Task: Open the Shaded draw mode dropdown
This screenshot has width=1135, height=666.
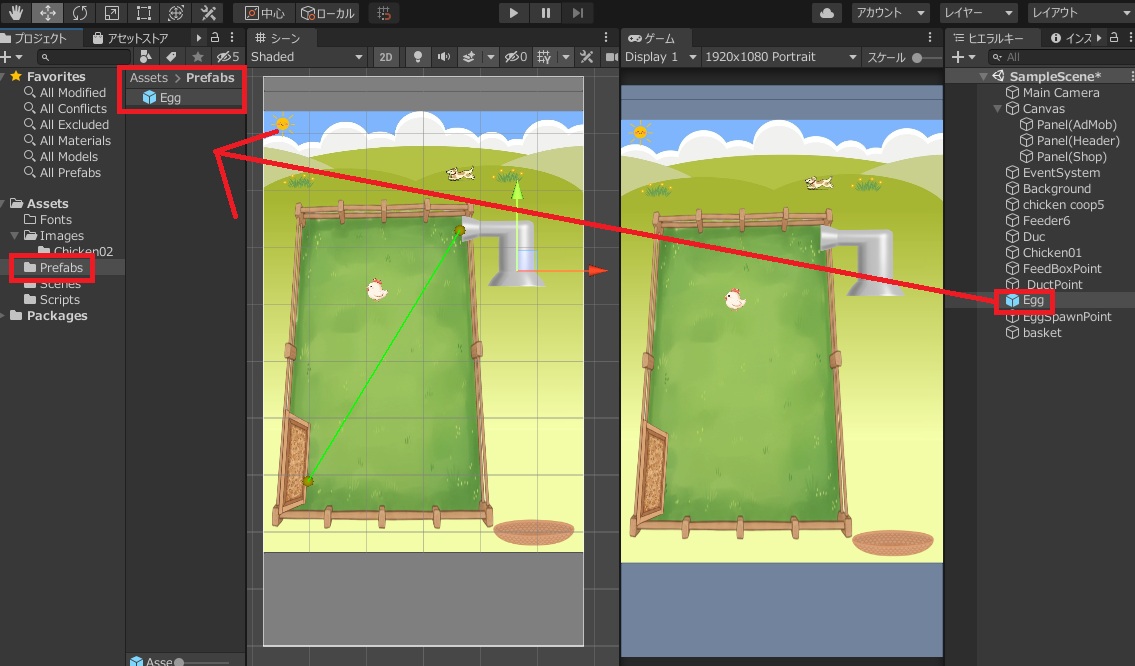Action: click(307, 57)
